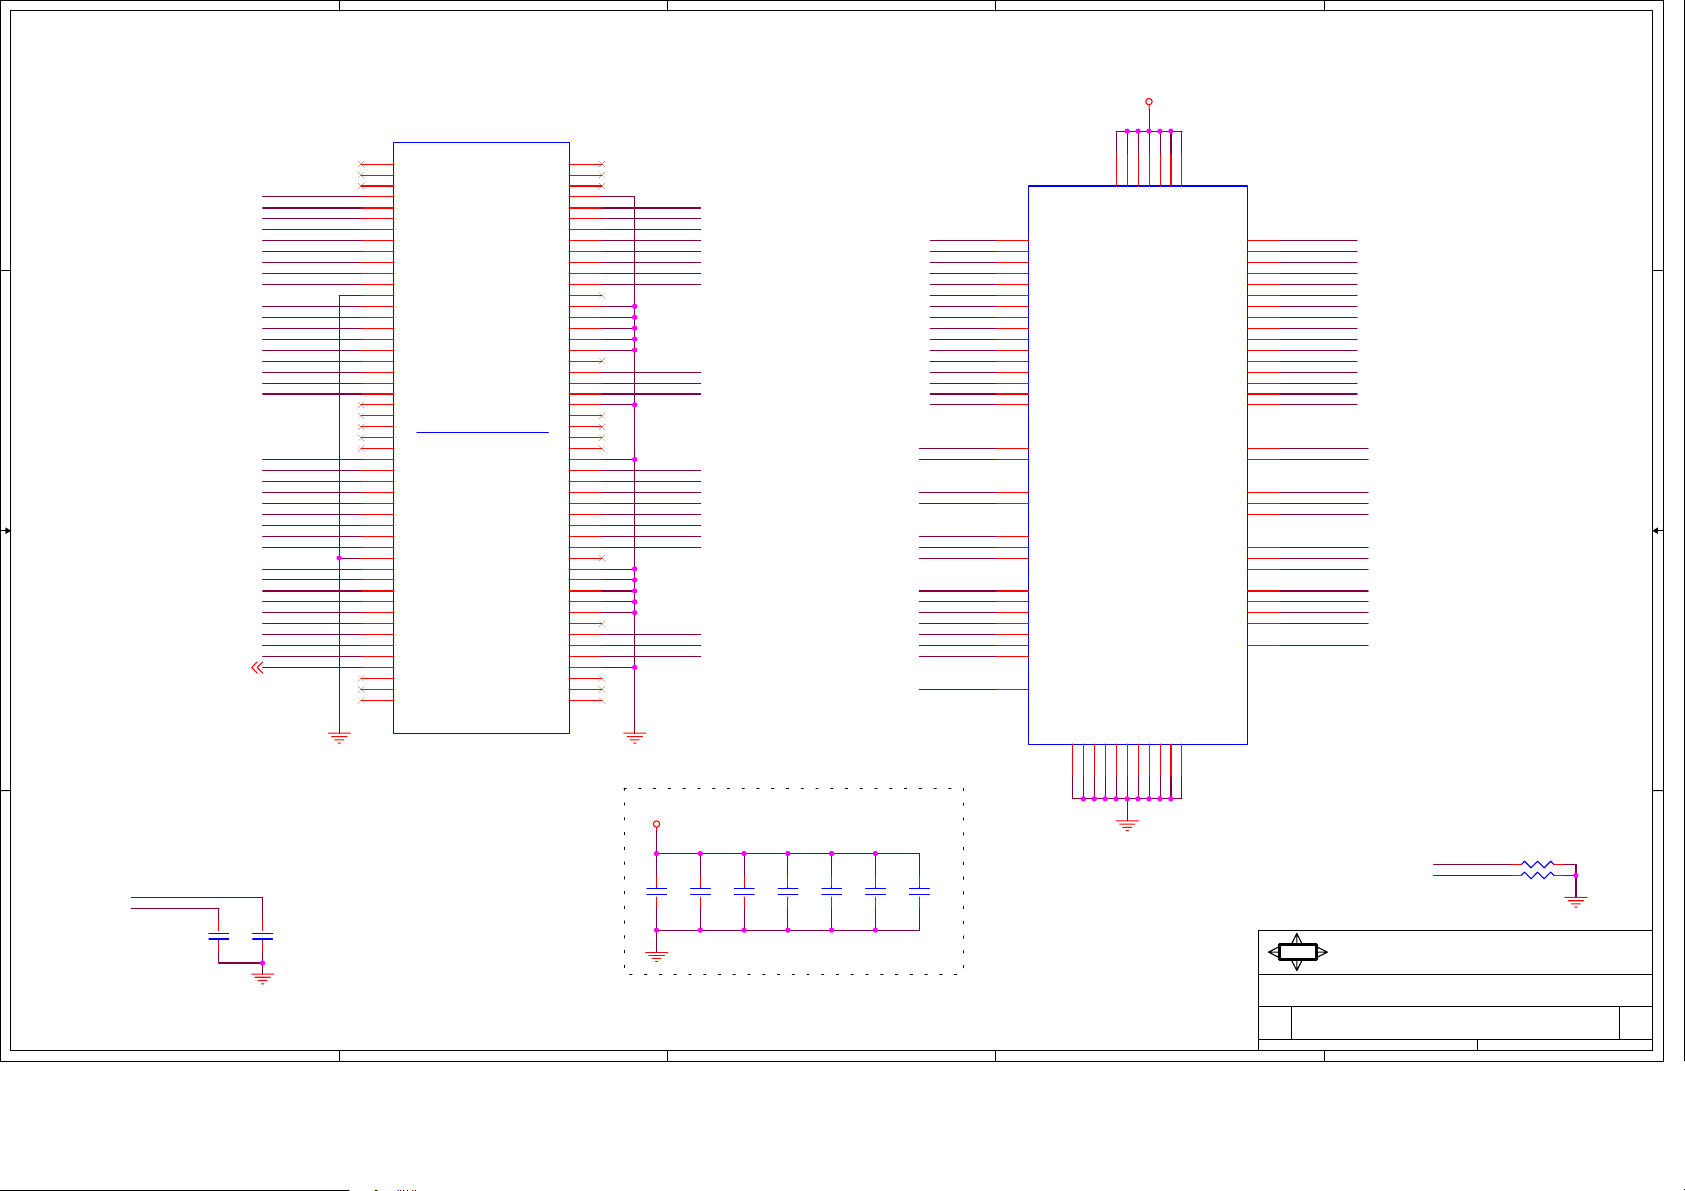Select the ground symbol below the two-capacitor pair

pyautogui.click(x=262, y=978)
